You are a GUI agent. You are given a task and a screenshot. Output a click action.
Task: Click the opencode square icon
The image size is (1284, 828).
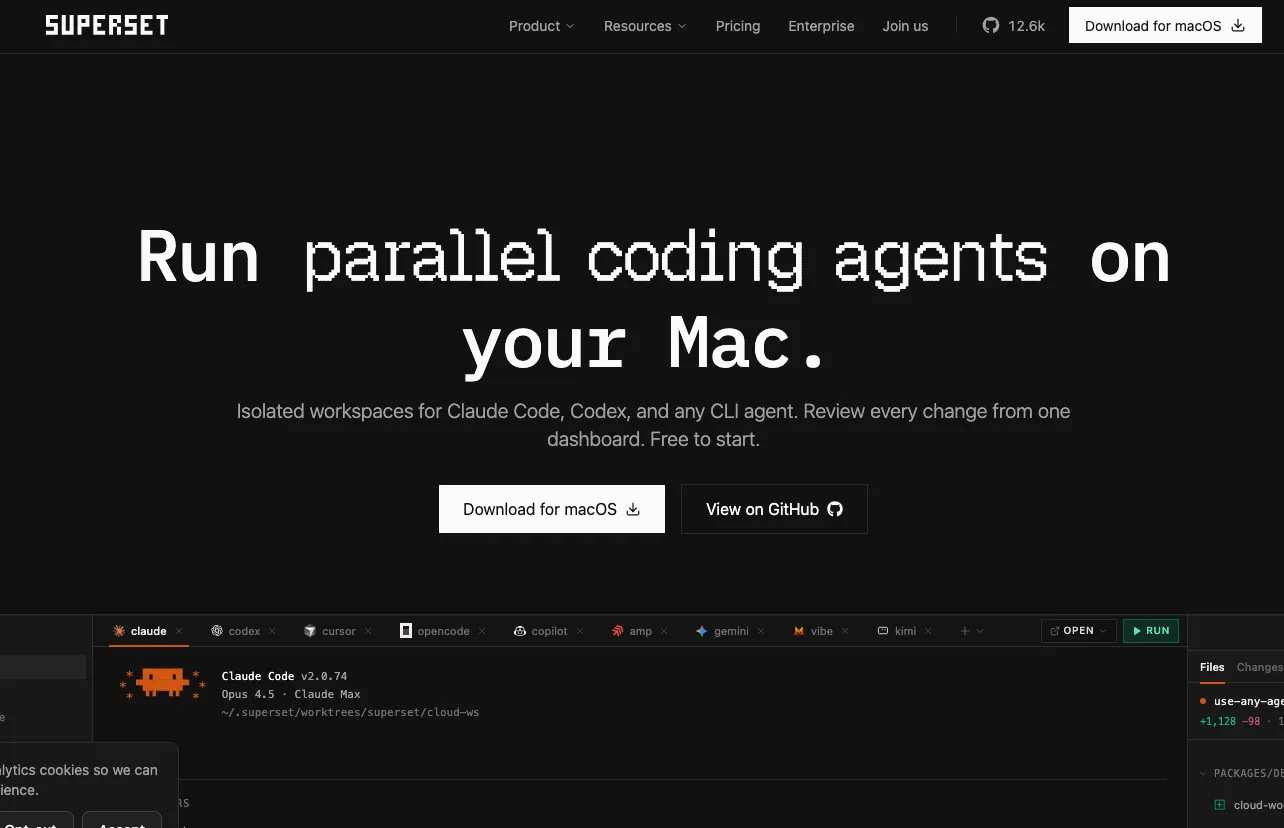pyautogui.click(x=406, y=631)
